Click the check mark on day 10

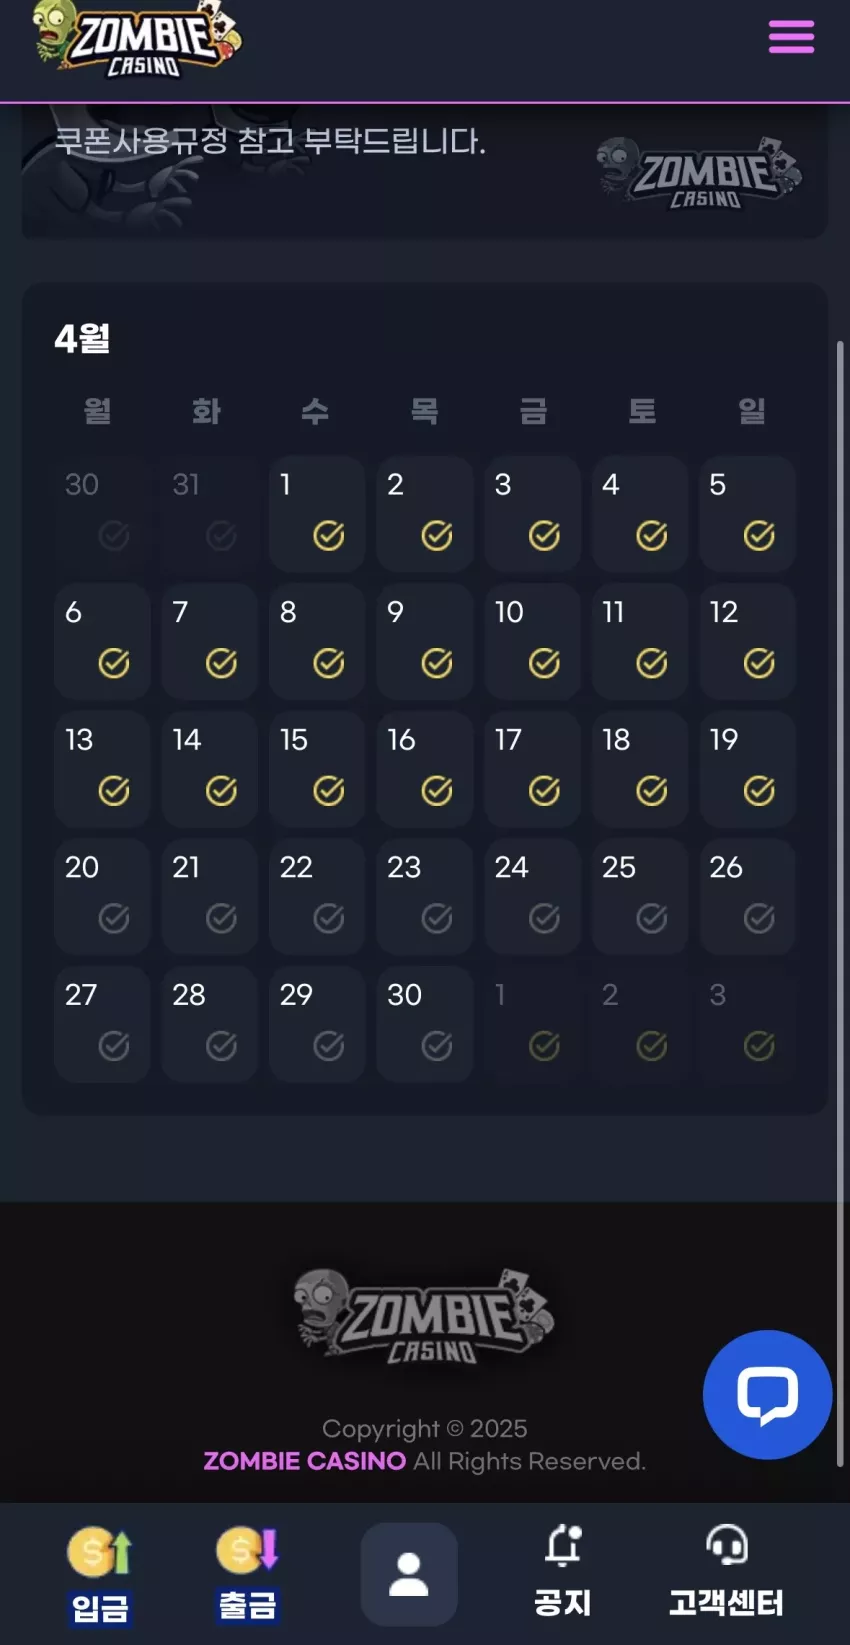pyautogui.click(x=544, y=663)
